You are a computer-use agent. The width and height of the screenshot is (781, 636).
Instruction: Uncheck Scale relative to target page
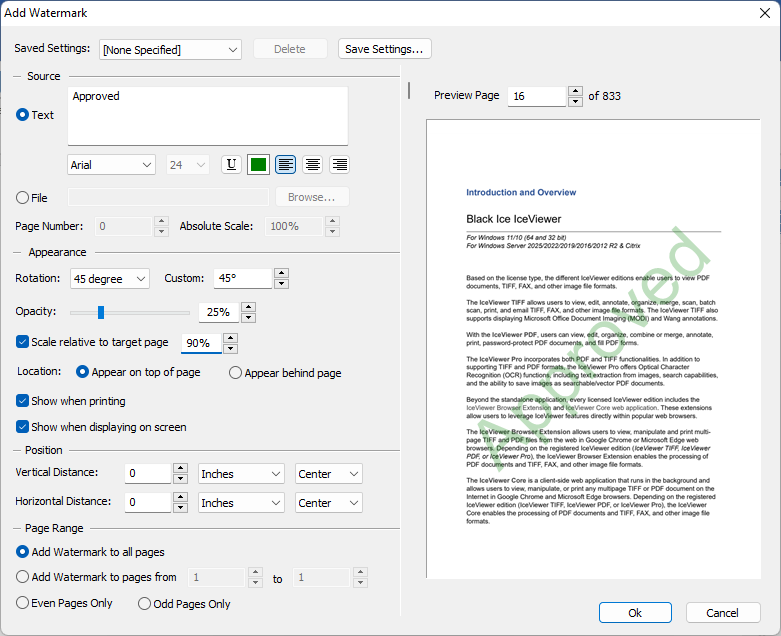(22, 342)
